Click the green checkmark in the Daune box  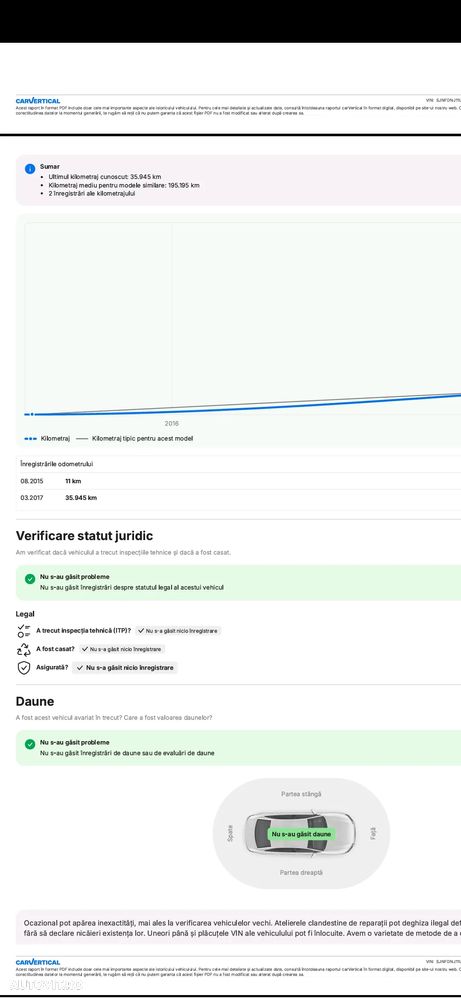[30, 744]
